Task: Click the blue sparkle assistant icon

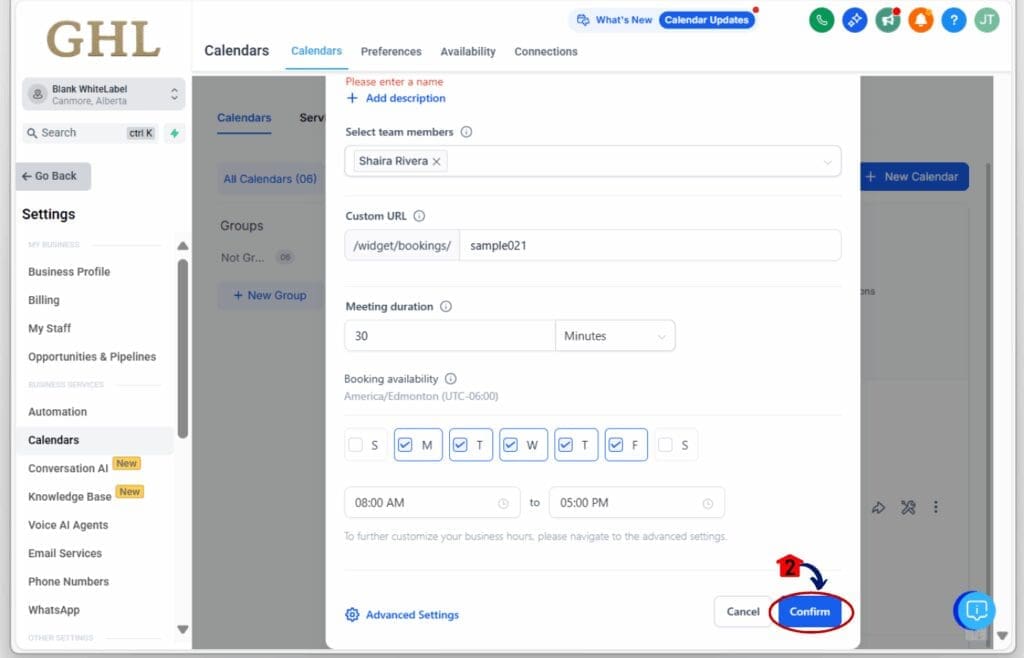Action: point(854,20)
